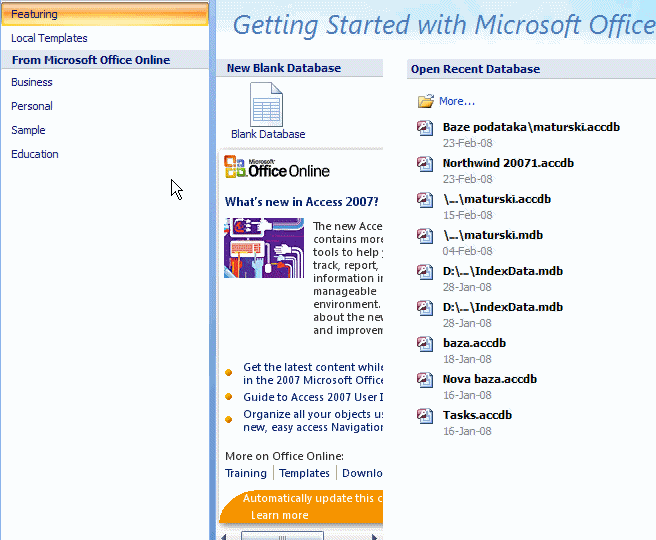Viewport: 656px width, 540px height.
Task: Click the Northwind 20071.accdb file icon
Action: [425, 164]
